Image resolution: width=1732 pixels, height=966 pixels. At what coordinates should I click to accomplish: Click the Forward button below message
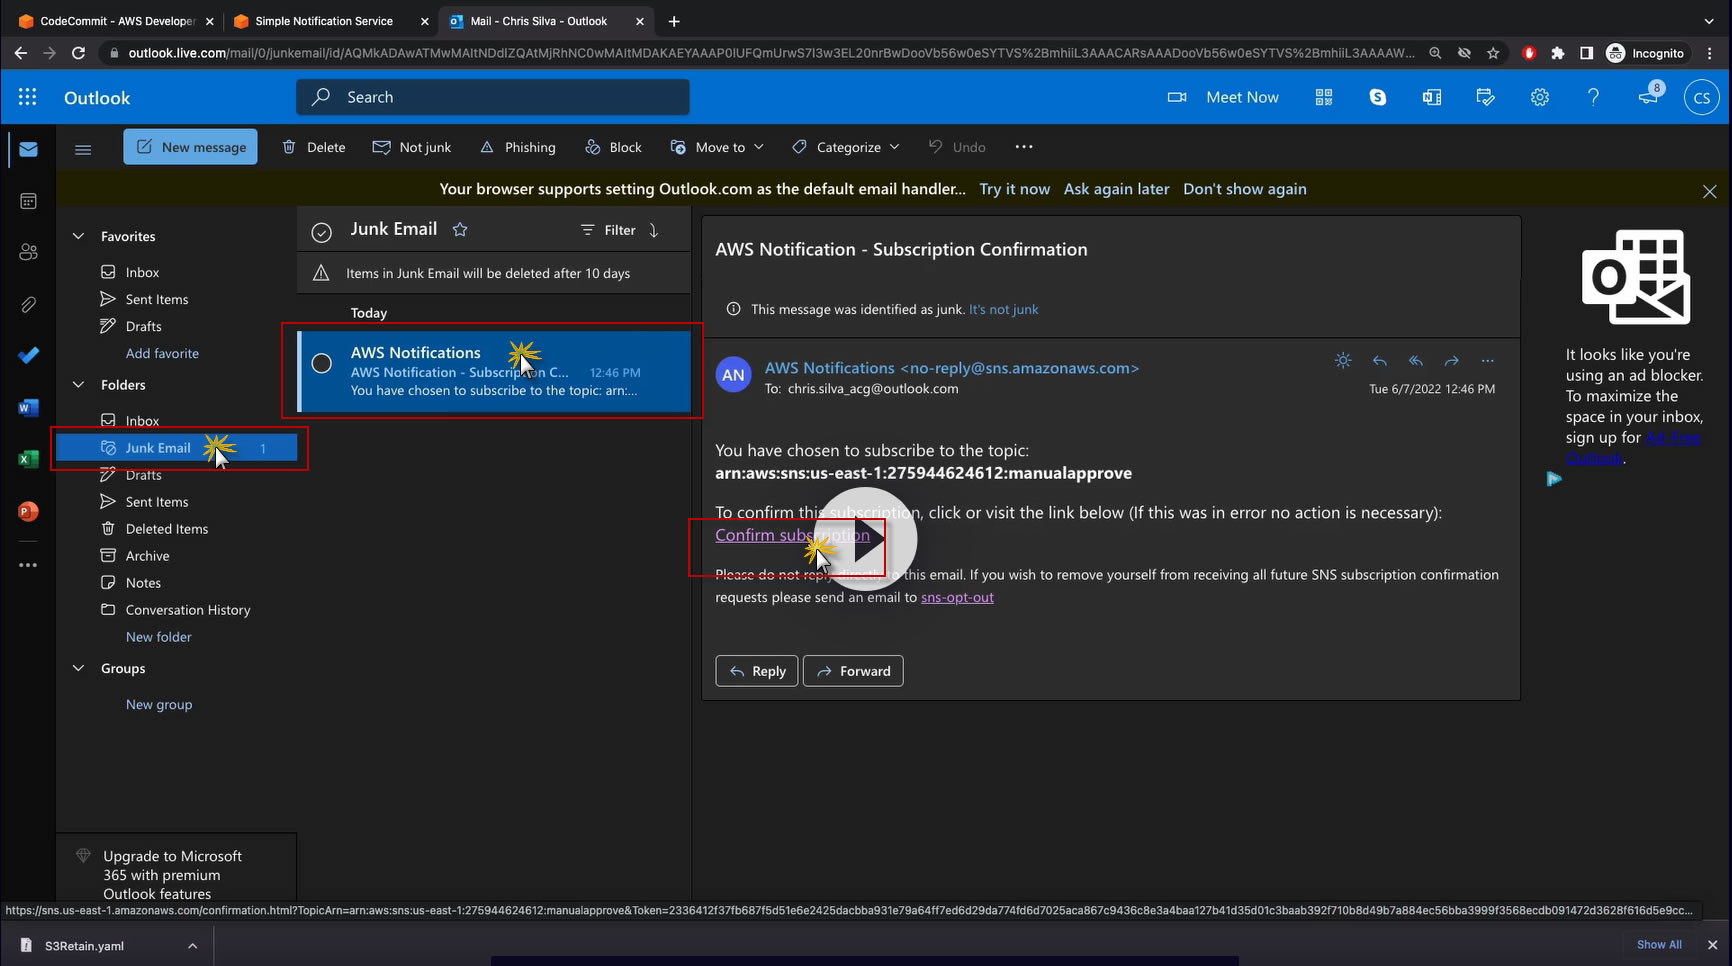click(853, 671)
